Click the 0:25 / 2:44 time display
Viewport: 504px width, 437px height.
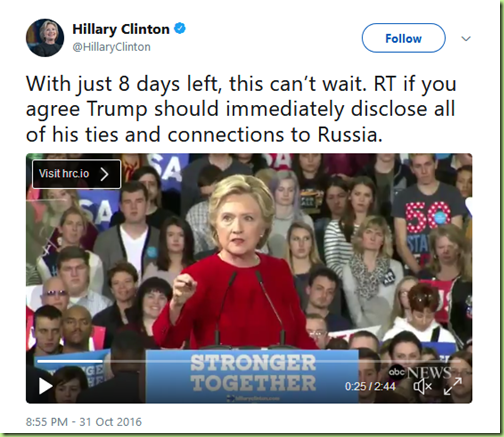370,386
